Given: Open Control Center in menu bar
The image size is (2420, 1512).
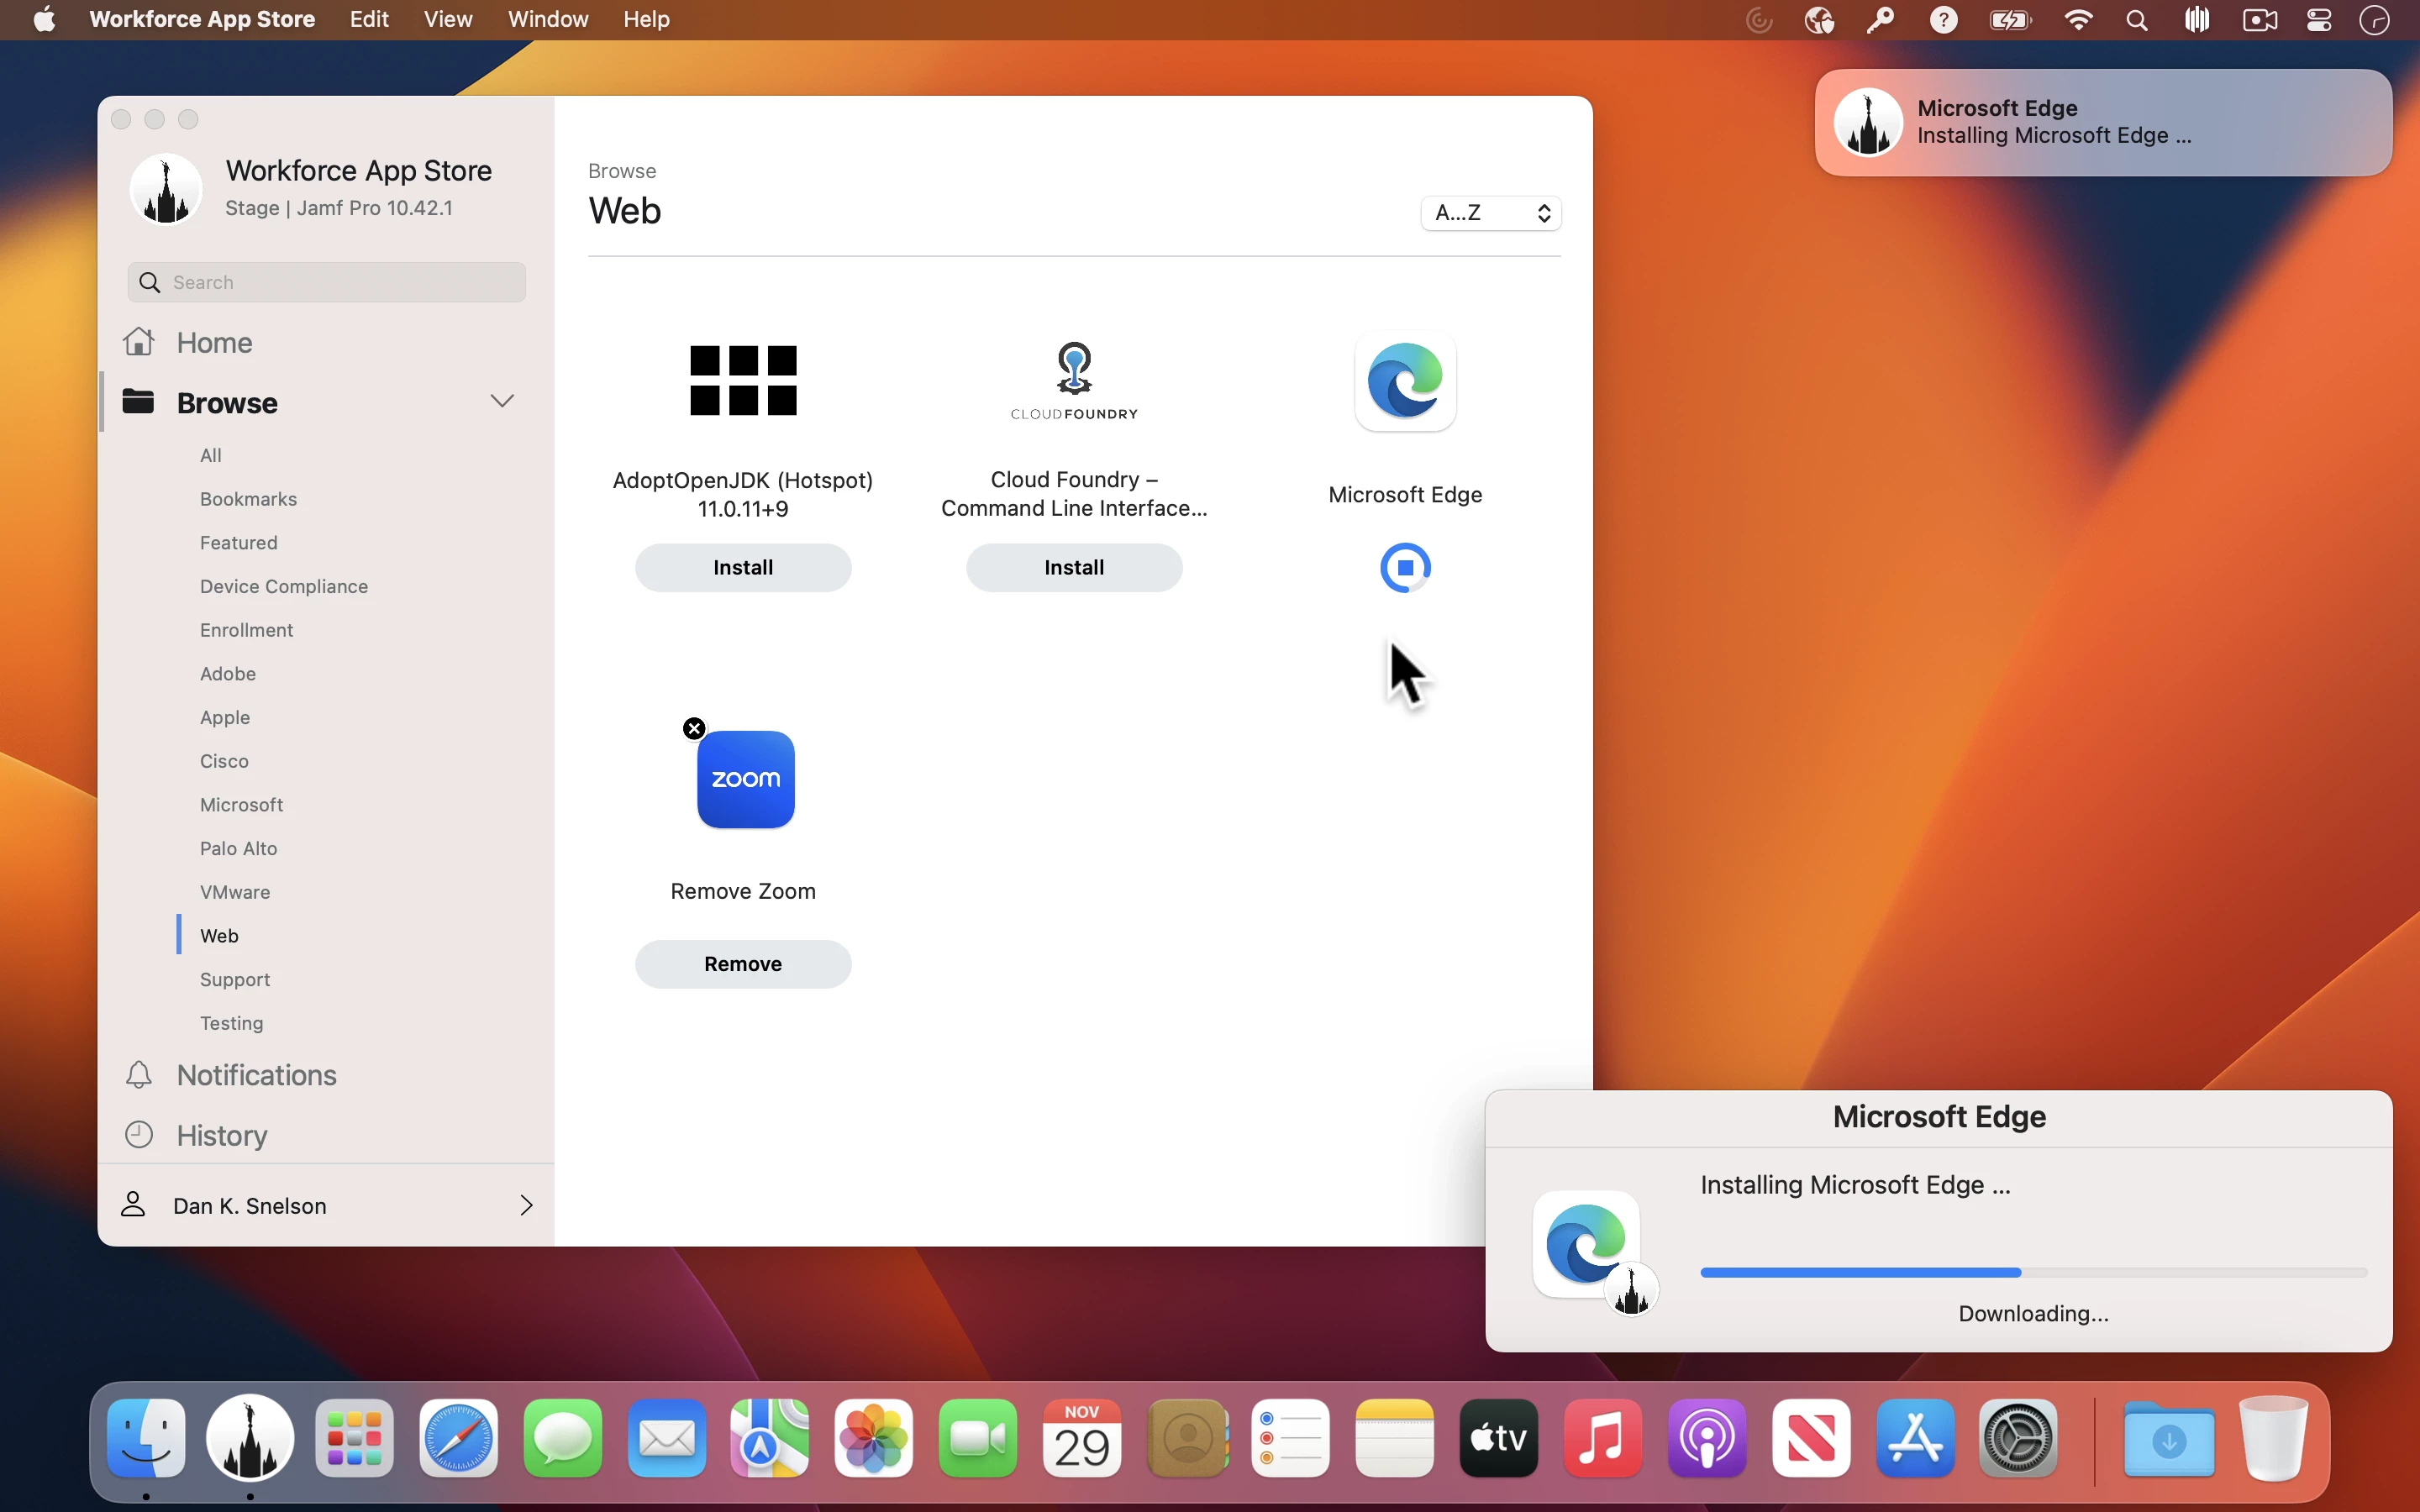Looking at the screenshot, I should point(2319,20).
